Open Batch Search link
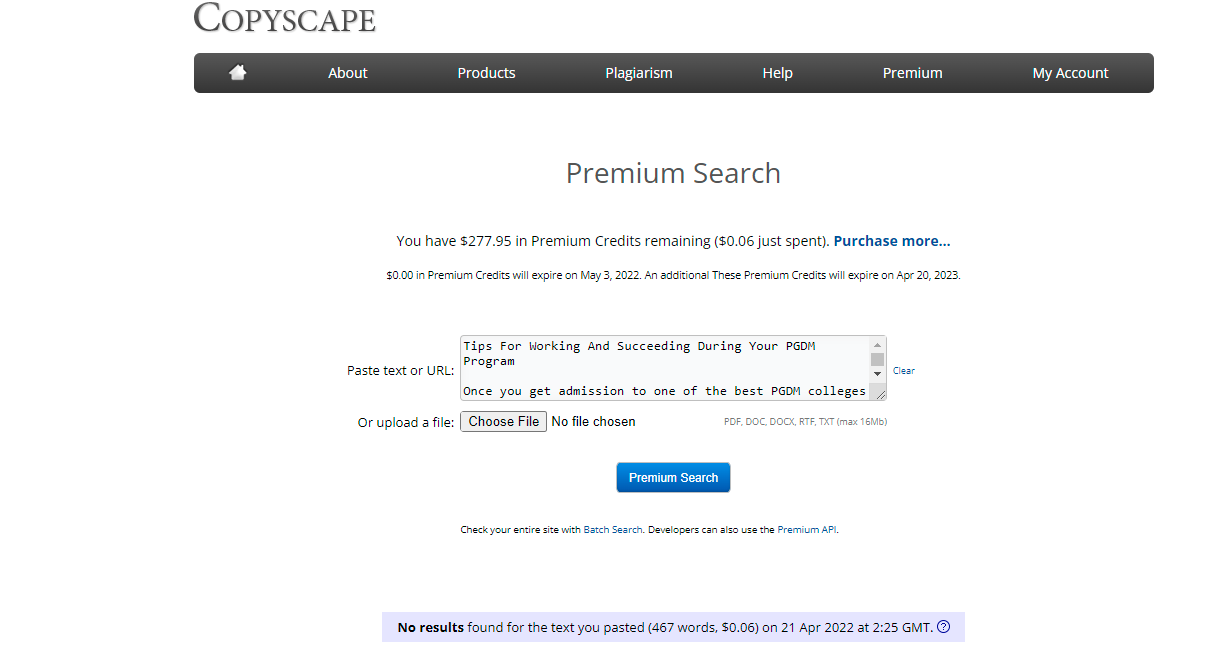Image resolution: width=1210 pixels, height=660 pixels. pos(613,530)
